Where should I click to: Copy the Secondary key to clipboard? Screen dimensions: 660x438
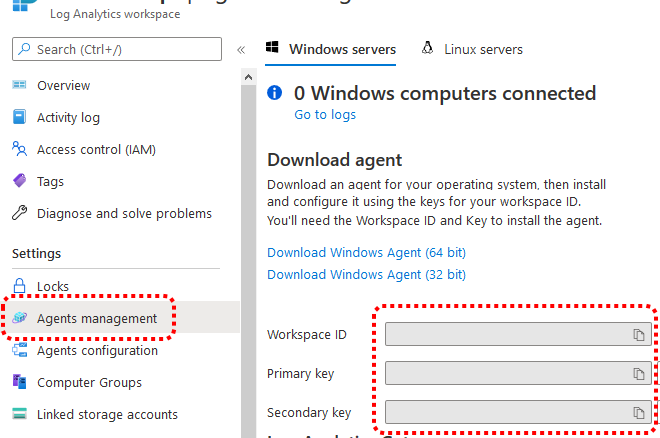[639, 412]
